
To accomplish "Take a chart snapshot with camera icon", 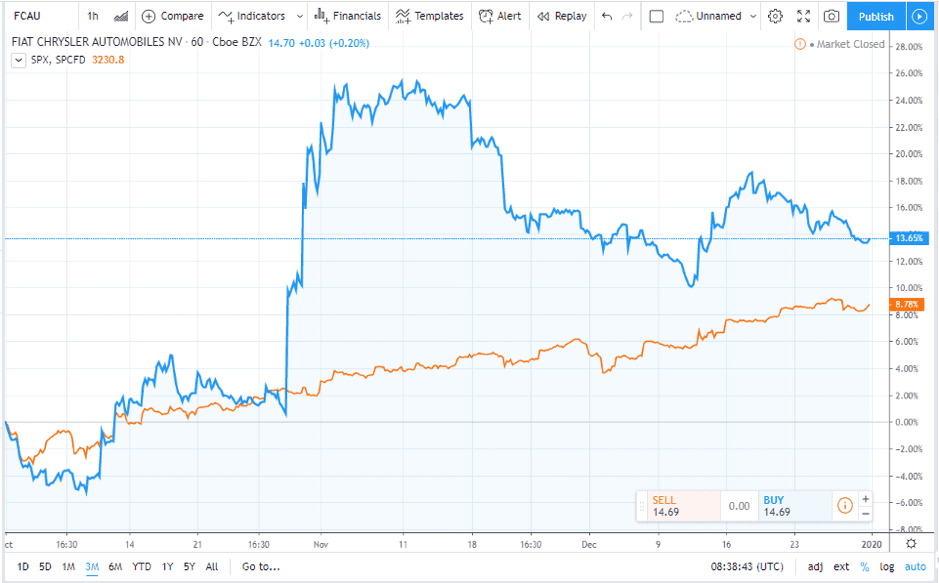I will (x=830, y=16).
